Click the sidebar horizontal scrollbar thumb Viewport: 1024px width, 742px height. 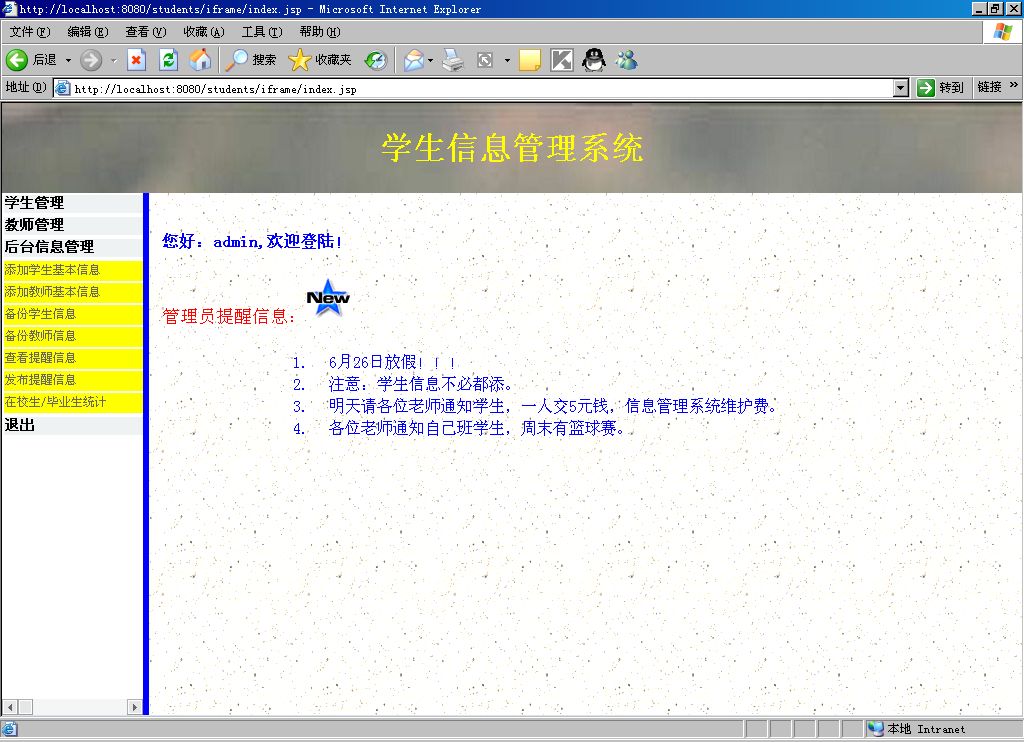pos(25,707)
